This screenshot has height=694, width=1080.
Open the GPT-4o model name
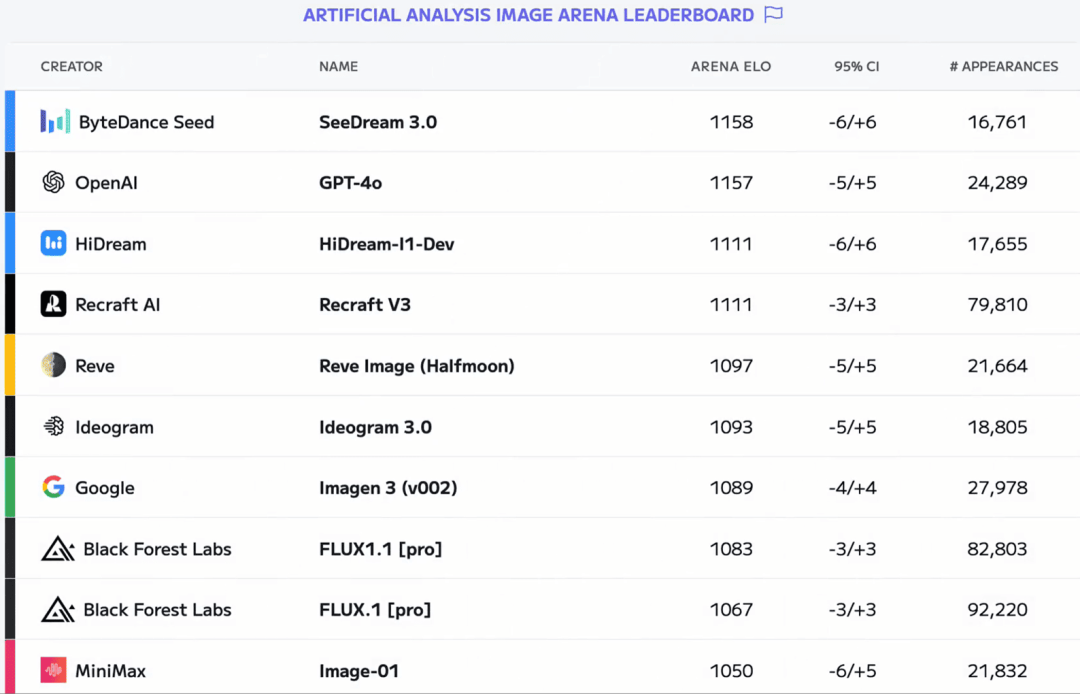click(x=351, y=182)
